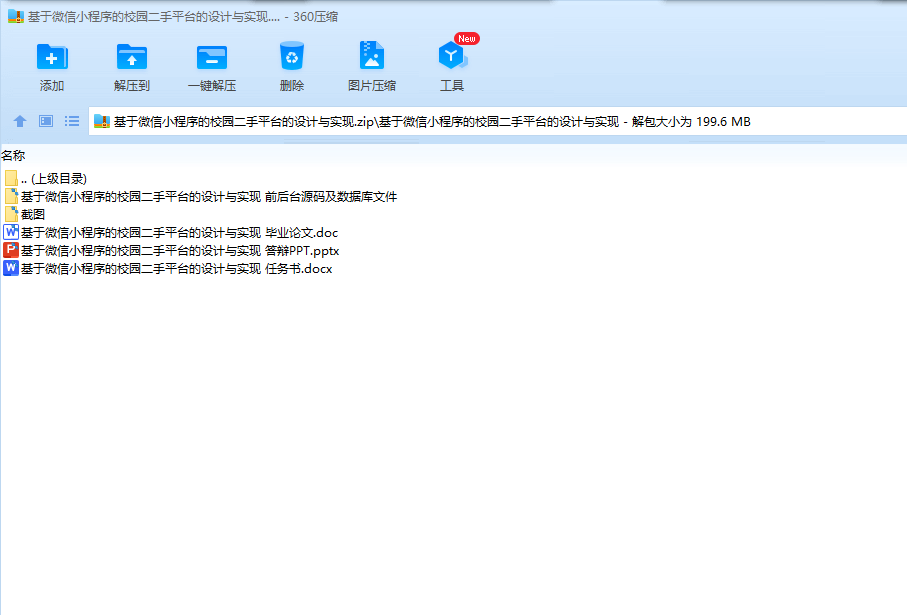Click the 一键解压 one-click extract icon

(x=212, y=57)
